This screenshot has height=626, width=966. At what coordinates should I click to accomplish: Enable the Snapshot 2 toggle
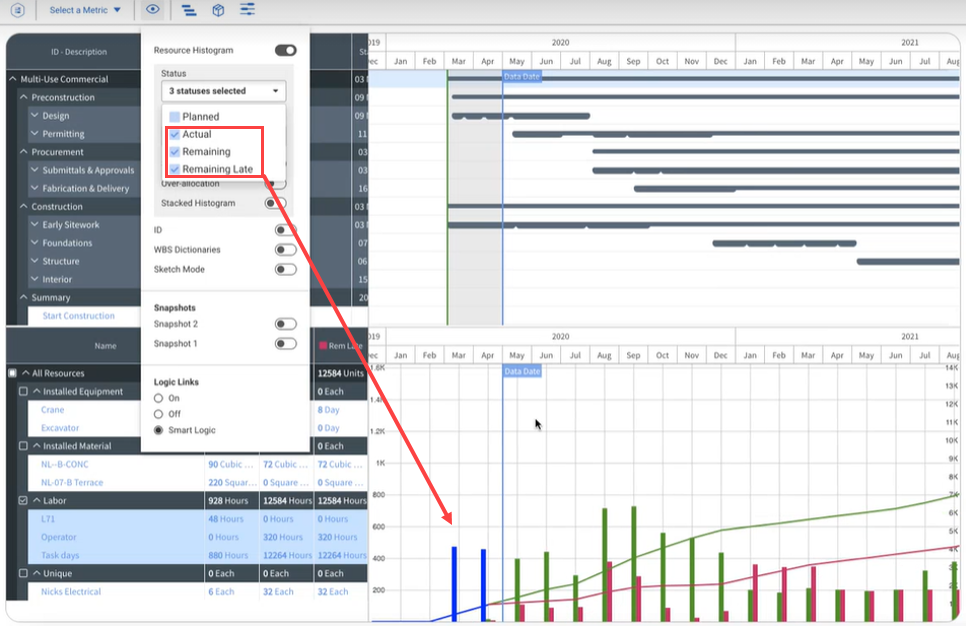click(x=285, y=324)
